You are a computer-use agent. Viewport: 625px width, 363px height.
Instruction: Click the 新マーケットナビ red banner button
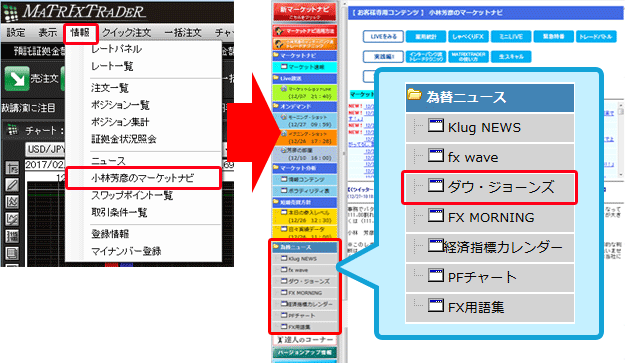coord(305,12)
